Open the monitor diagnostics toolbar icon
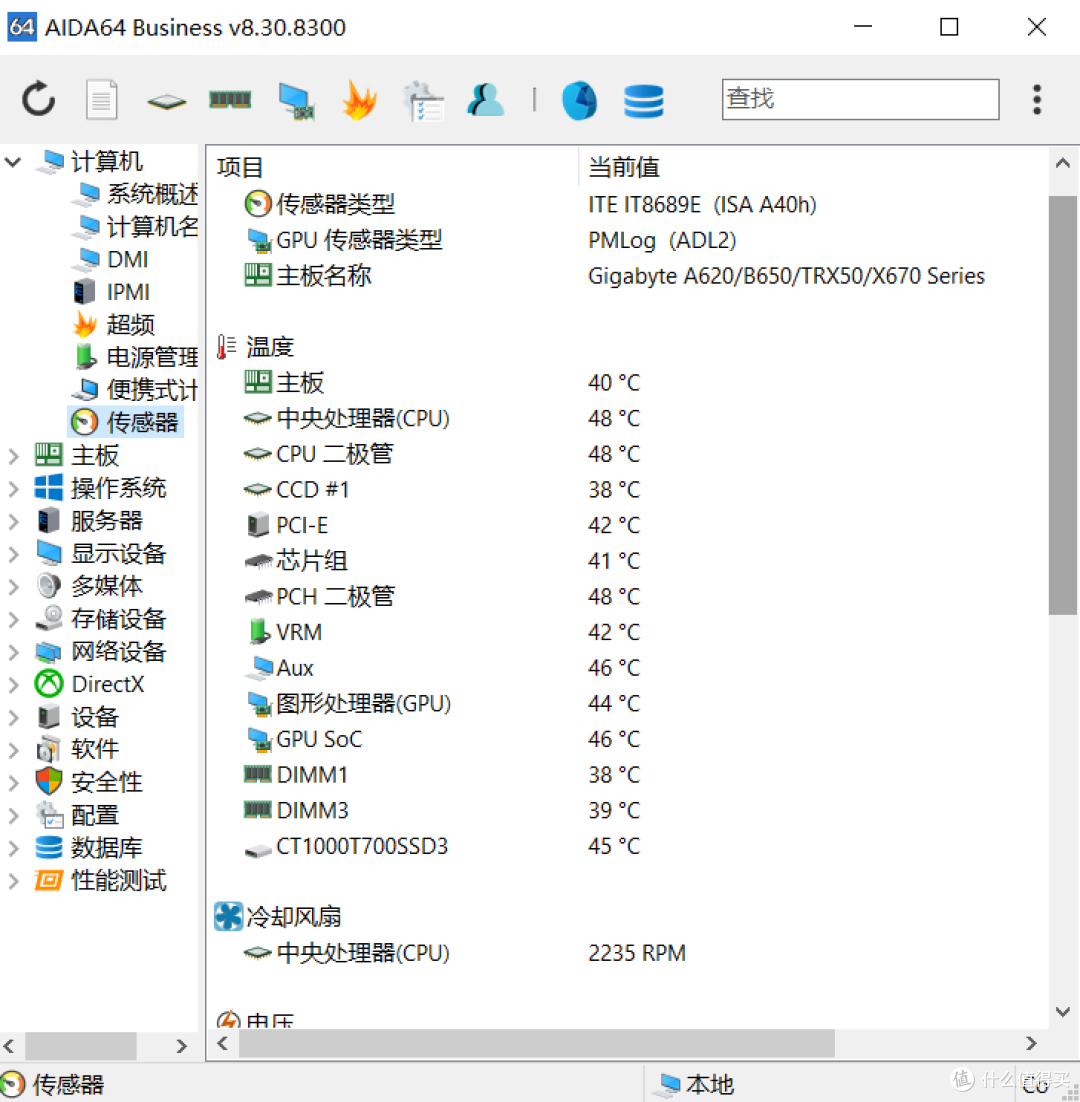Viewport: 1080px width, 1102px height. click(296, 101)
